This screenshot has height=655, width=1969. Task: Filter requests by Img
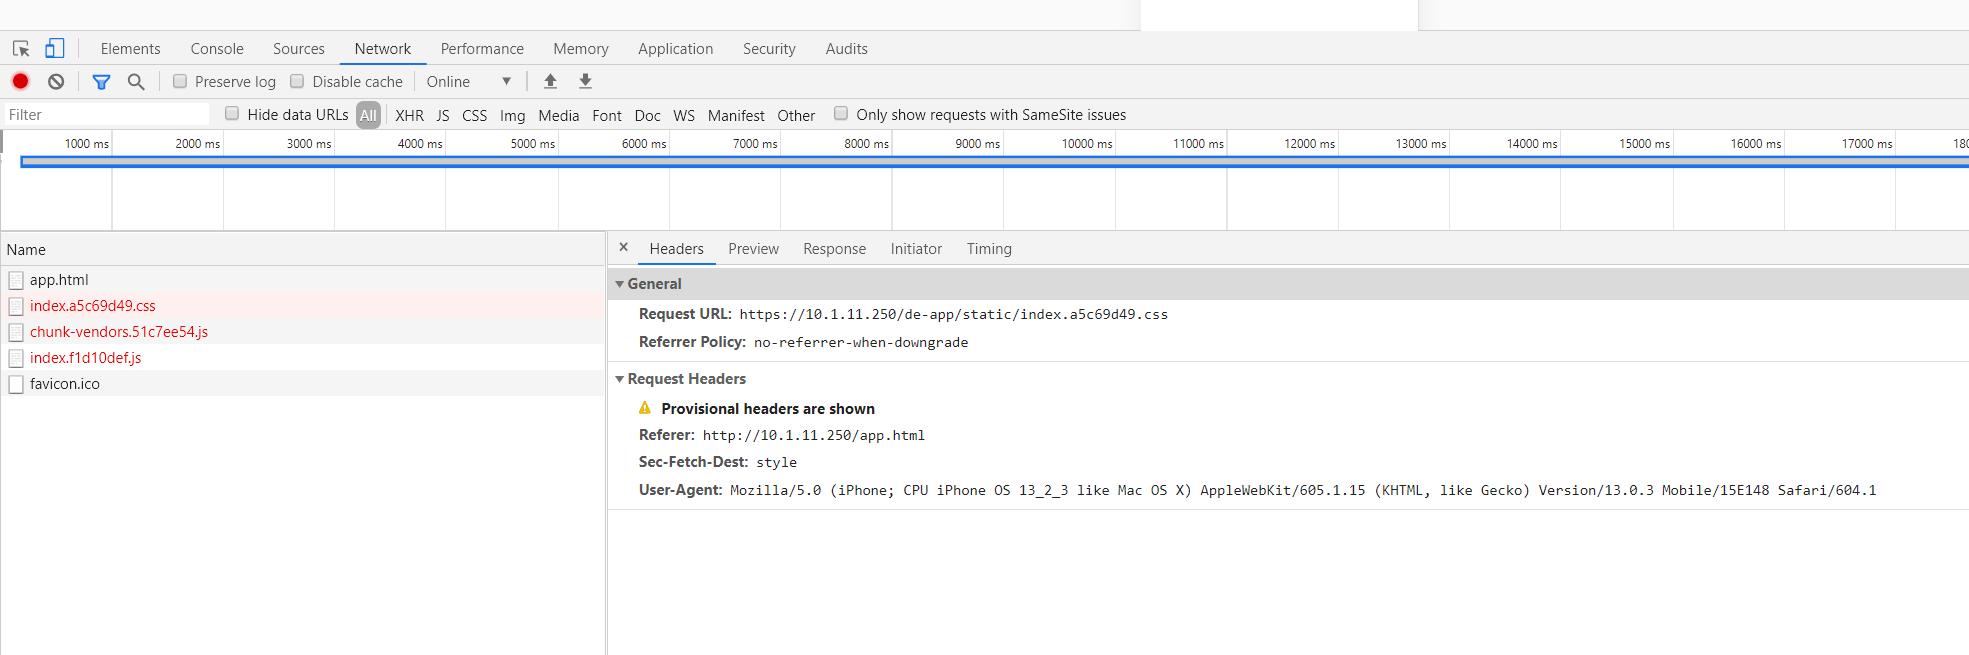(x=513, y=115)
